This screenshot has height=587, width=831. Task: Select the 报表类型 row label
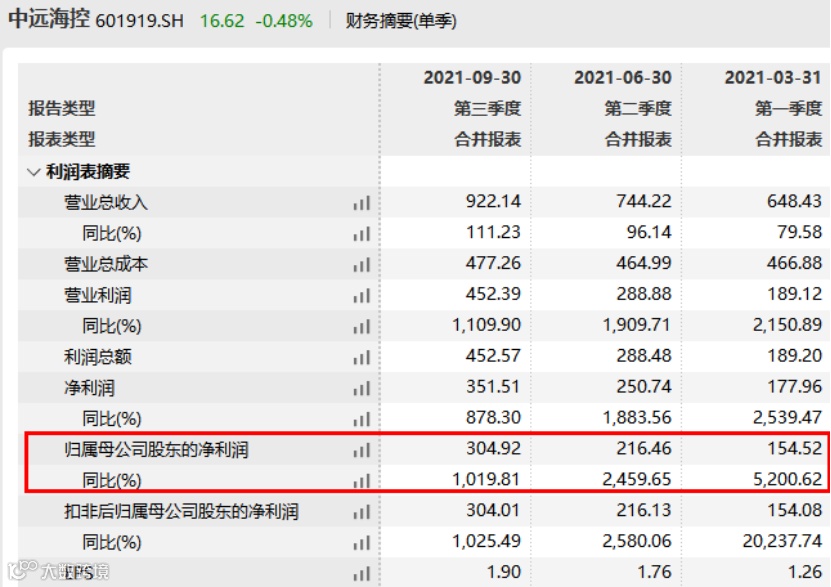coord(61,139)
